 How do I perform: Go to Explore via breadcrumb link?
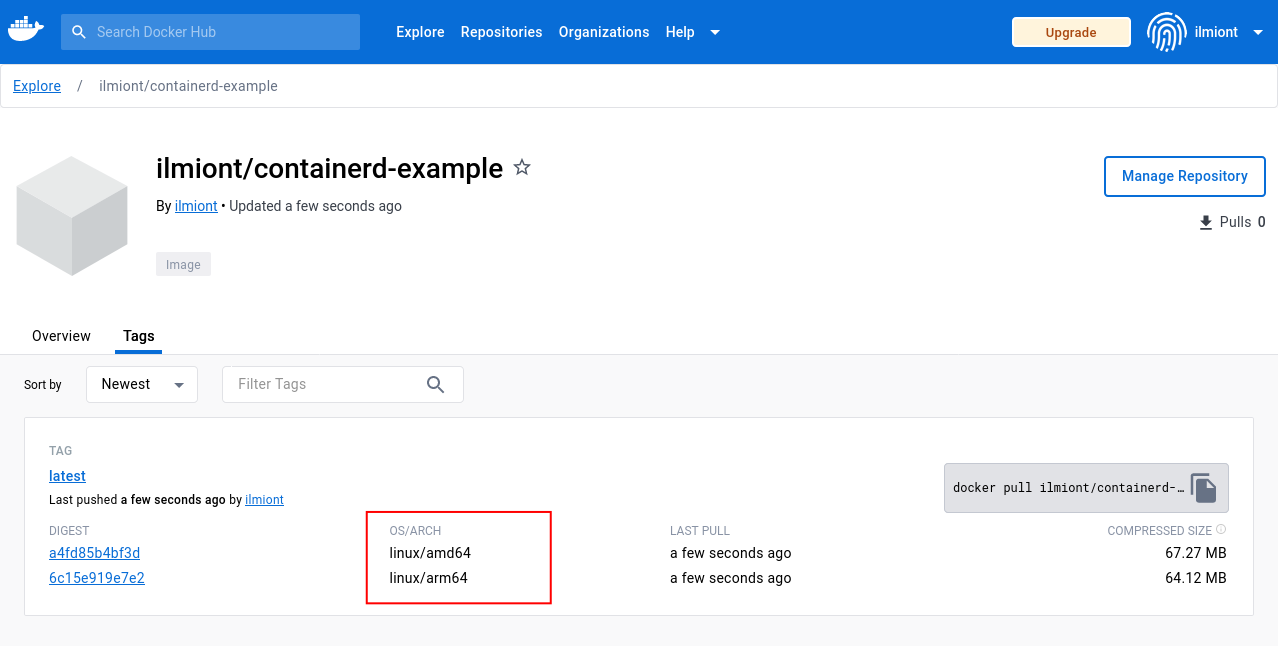[x=37, y=86]
